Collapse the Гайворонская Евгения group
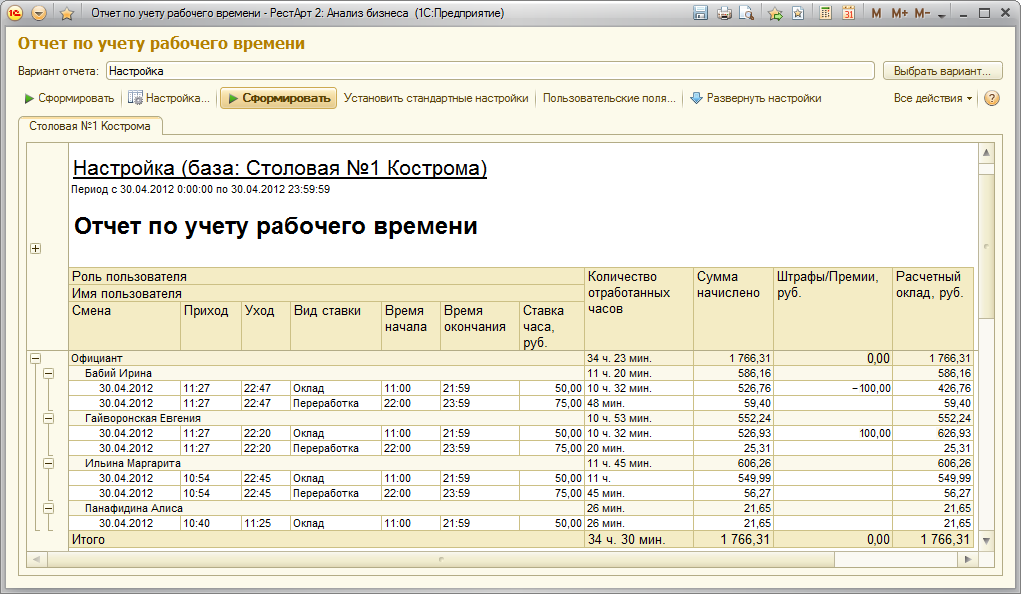Screen dimensions: 1021x594 click(x=49, y=418)
